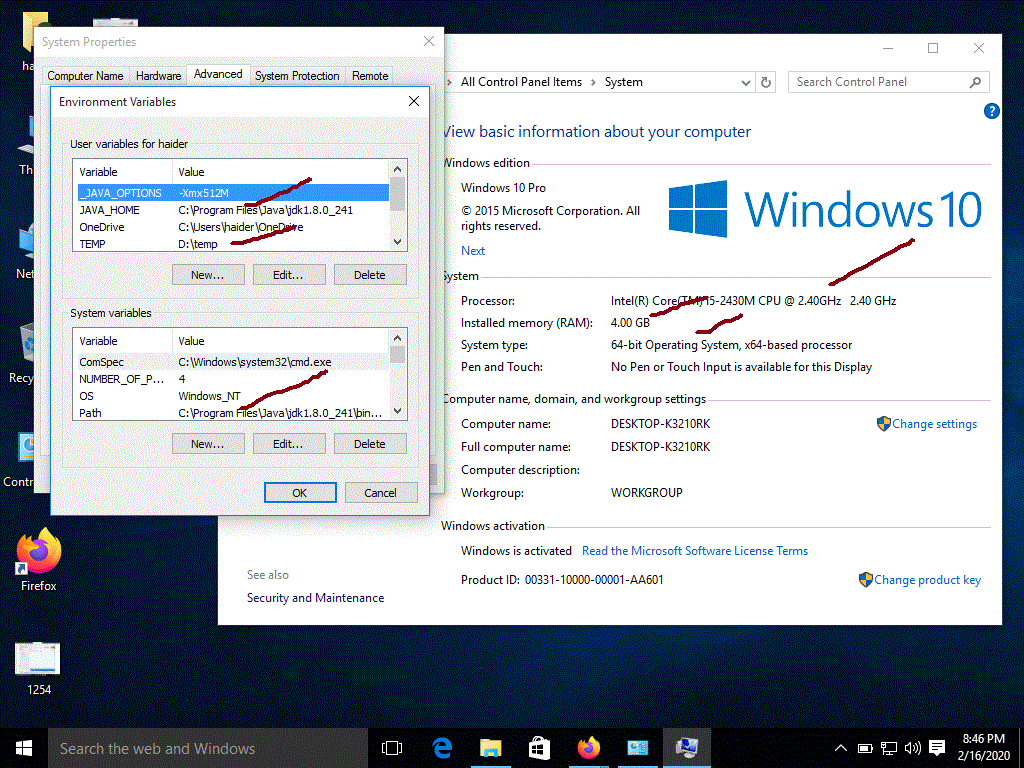Click the user variables scroll up arrow
The width and height of the screenshot is (1024, 768).
coord(397,169)
